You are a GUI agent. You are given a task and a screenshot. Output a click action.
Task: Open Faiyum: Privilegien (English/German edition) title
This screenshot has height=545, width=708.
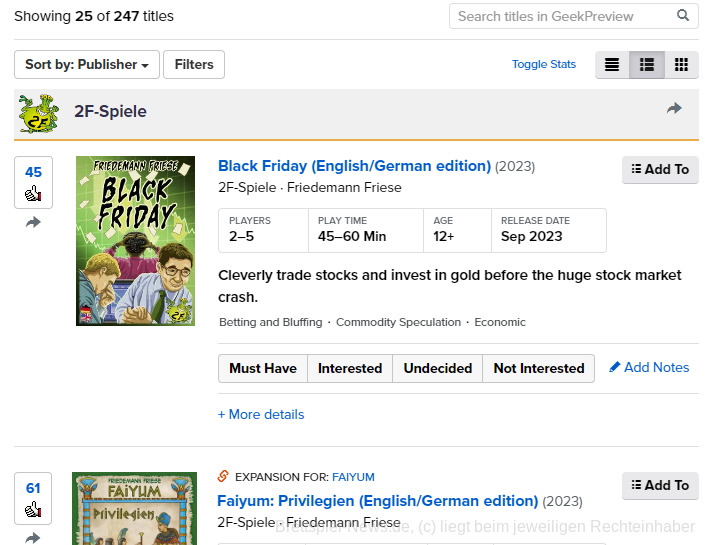tap(377, 501)
